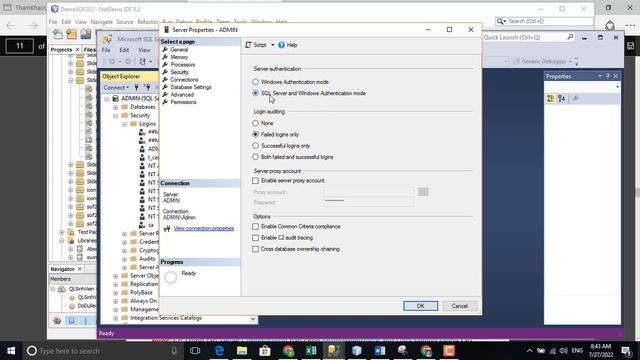Click the Quick Launch input field
Image resolution: width=640 pixels, height=360 pixels.
[524, 37]
